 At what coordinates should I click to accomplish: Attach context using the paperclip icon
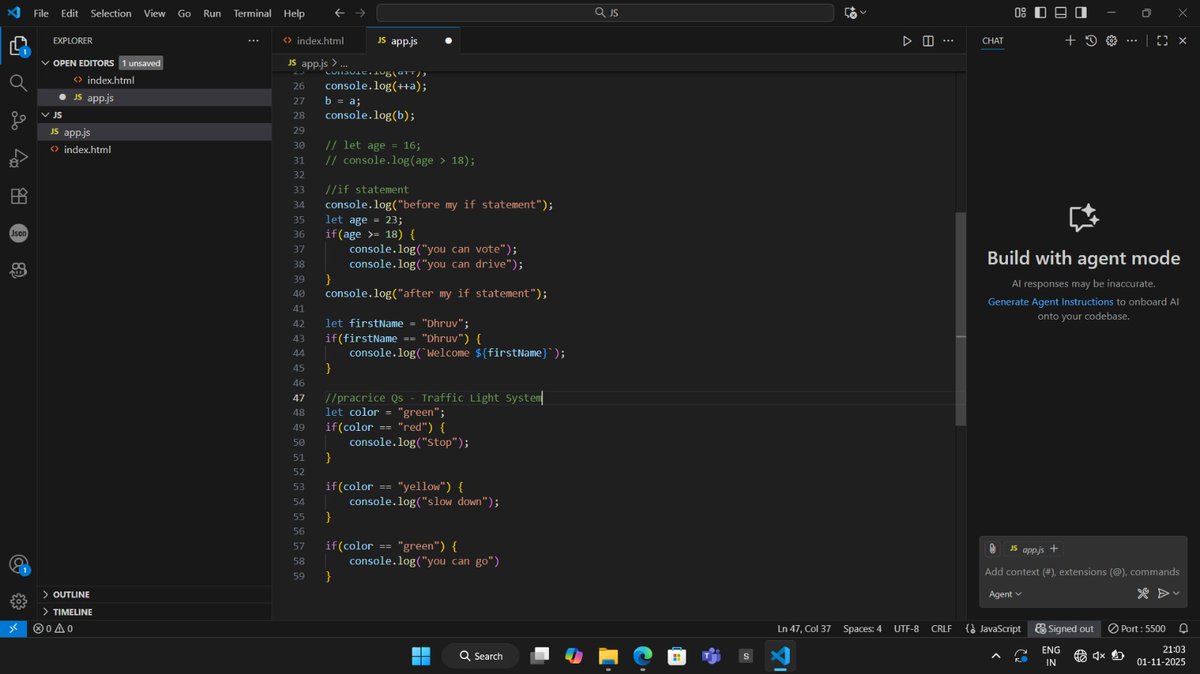click(x=991, y=548)
